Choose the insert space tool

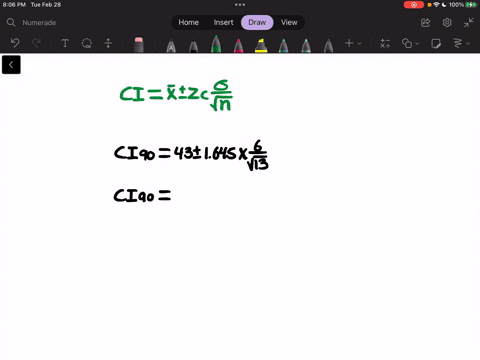click(x=108, y=43)
